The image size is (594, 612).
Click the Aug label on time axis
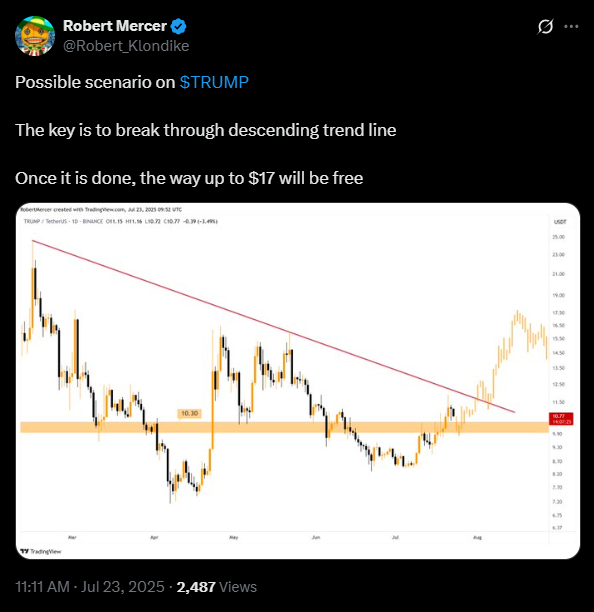(477, 537)
